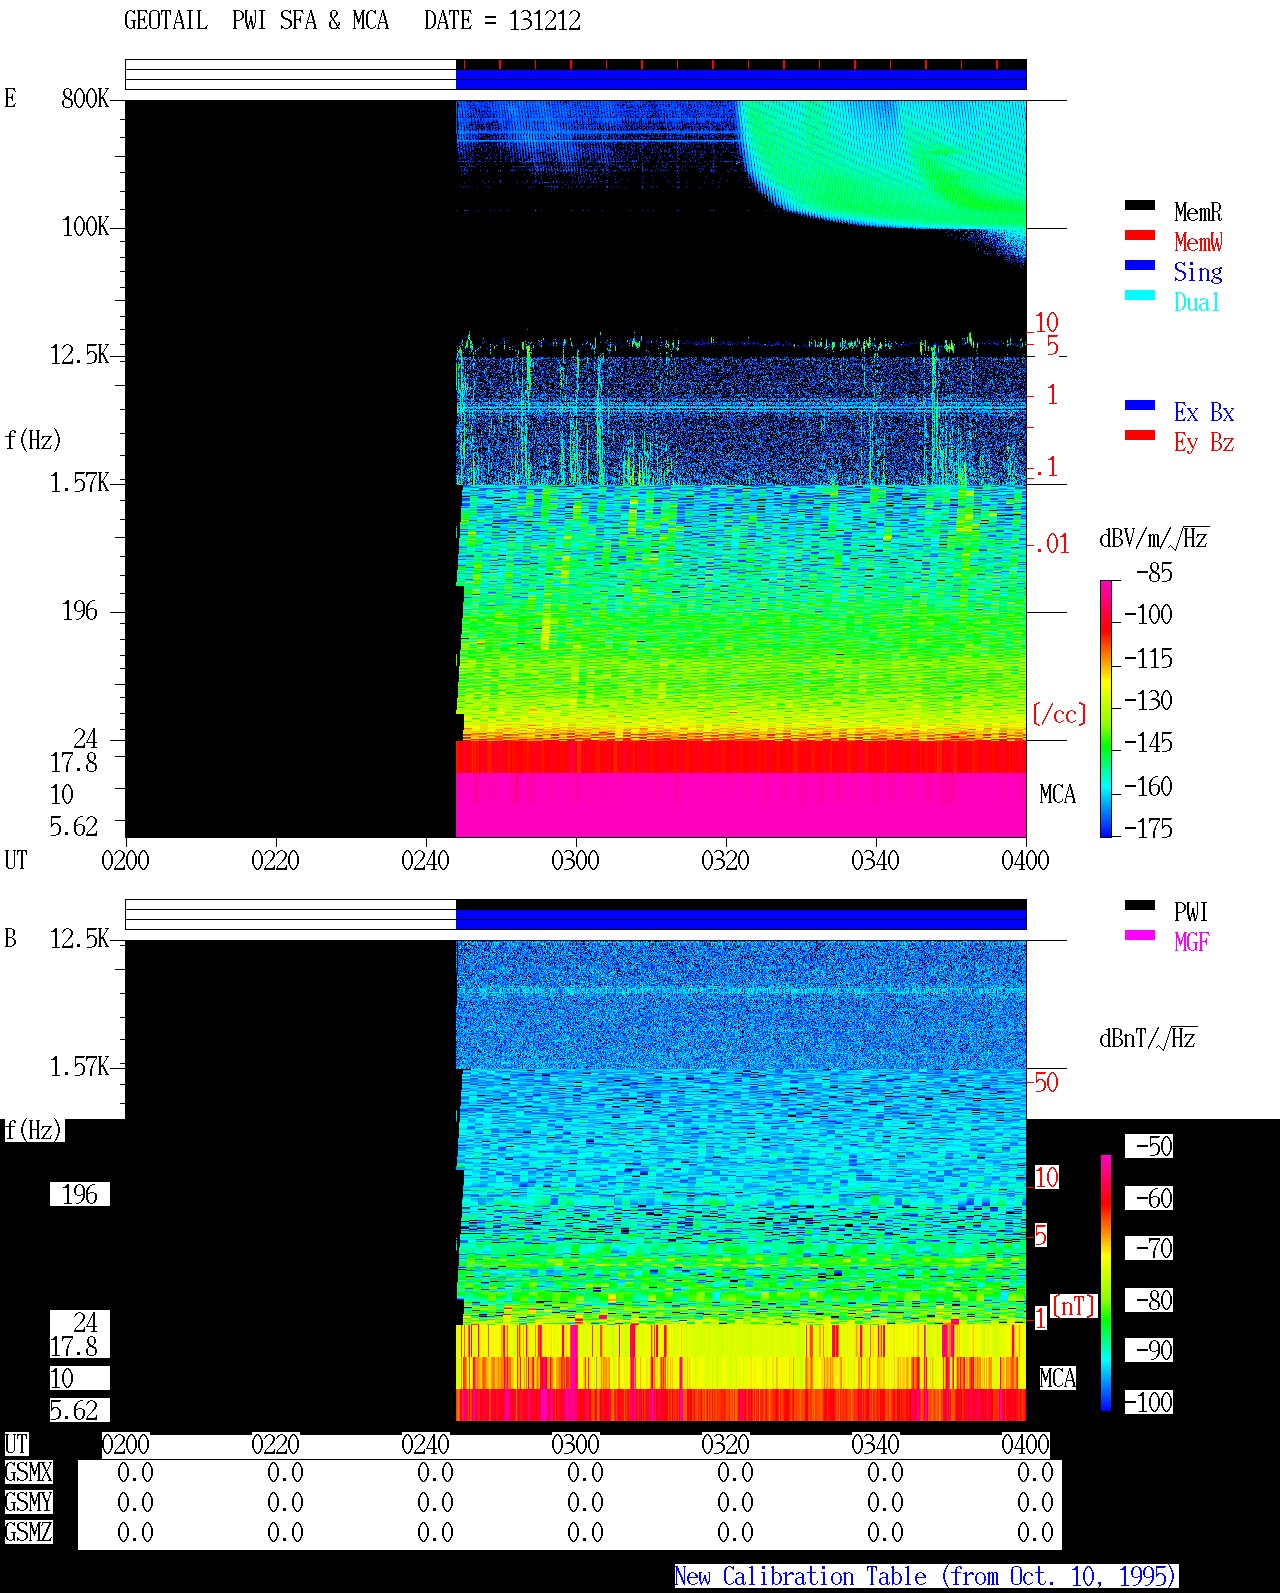Click the 0320 tick under the E panel
This screenshot has height=1593, width=1280.
tap(725, 860)
